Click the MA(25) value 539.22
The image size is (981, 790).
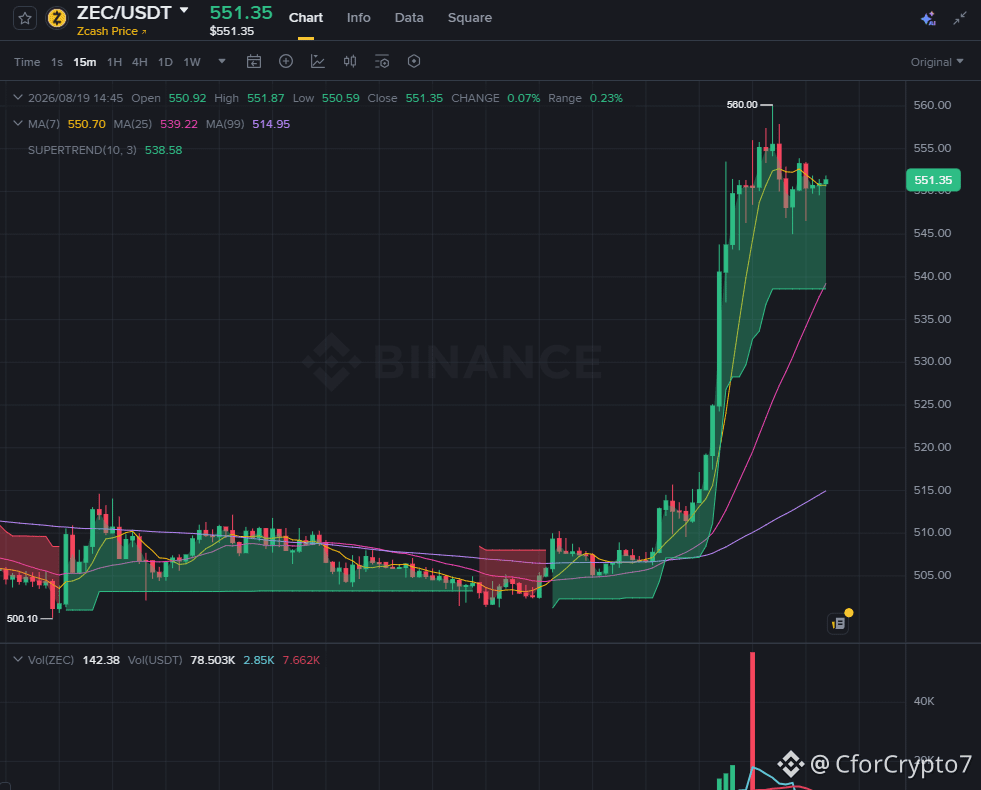pyautogui.click(x=179, y=124)
